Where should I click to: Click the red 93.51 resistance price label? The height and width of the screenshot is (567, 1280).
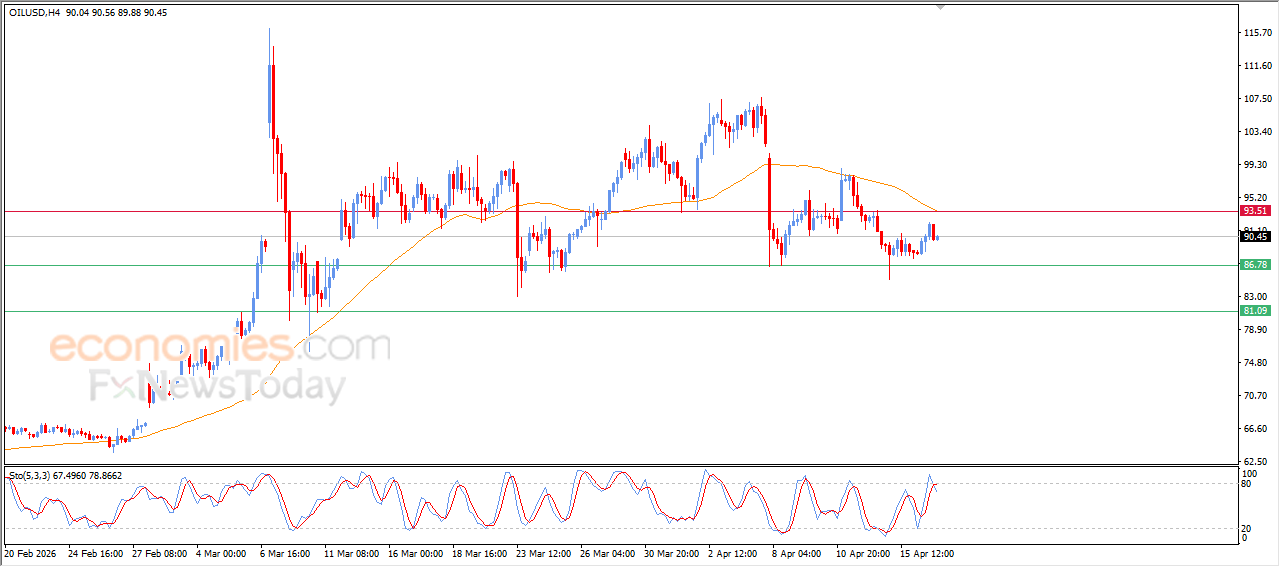1255,211
